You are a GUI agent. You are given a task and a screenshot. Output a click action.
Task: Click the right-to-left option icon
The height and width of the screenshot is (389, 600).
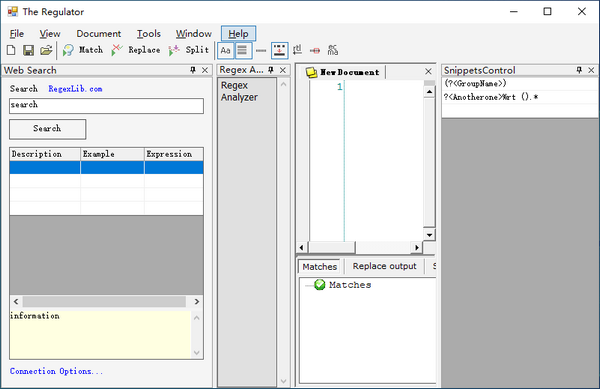[x=298, y=50]
